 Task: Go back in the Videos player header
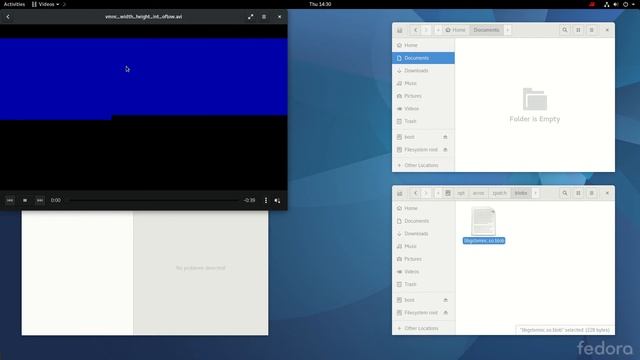pos(8,17)
